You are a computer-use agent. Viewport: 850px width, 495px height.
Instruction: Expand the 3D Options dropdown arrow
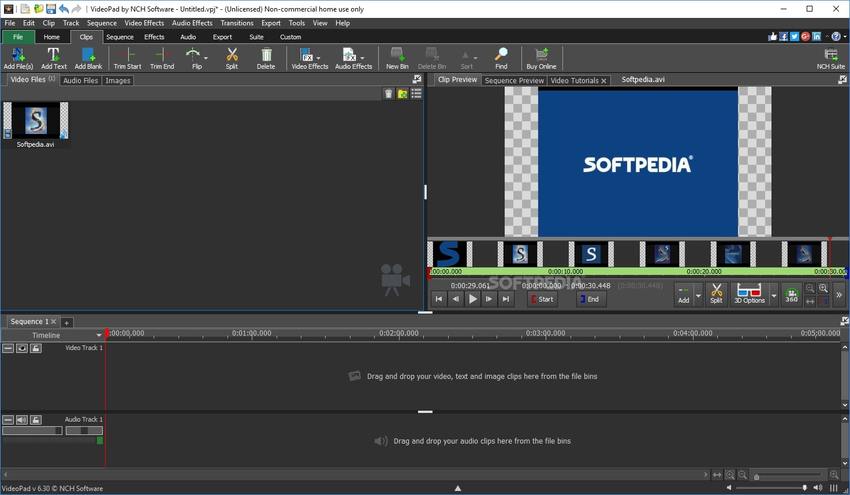click(x=774, y=295)
